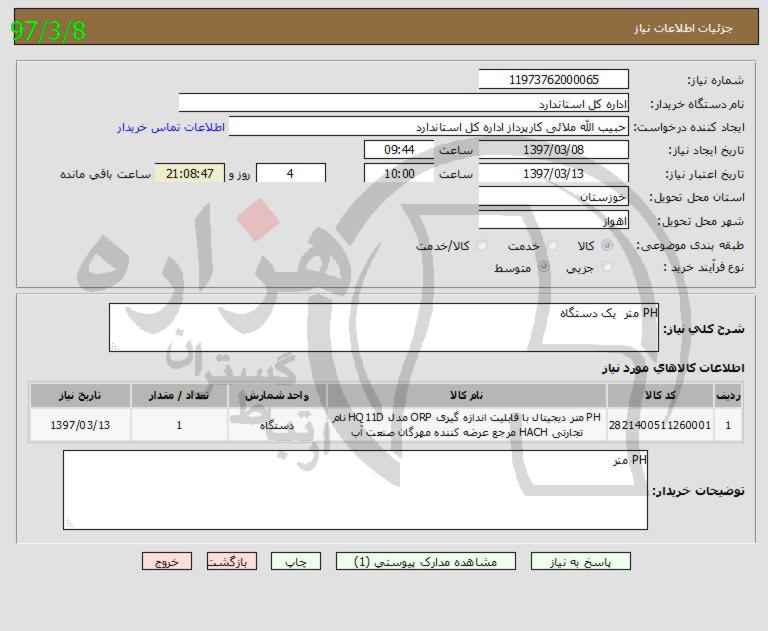Open مشاهده مدارک پیوستی (1) attachments
Viewport: 768px width, 631px height.
426,561
